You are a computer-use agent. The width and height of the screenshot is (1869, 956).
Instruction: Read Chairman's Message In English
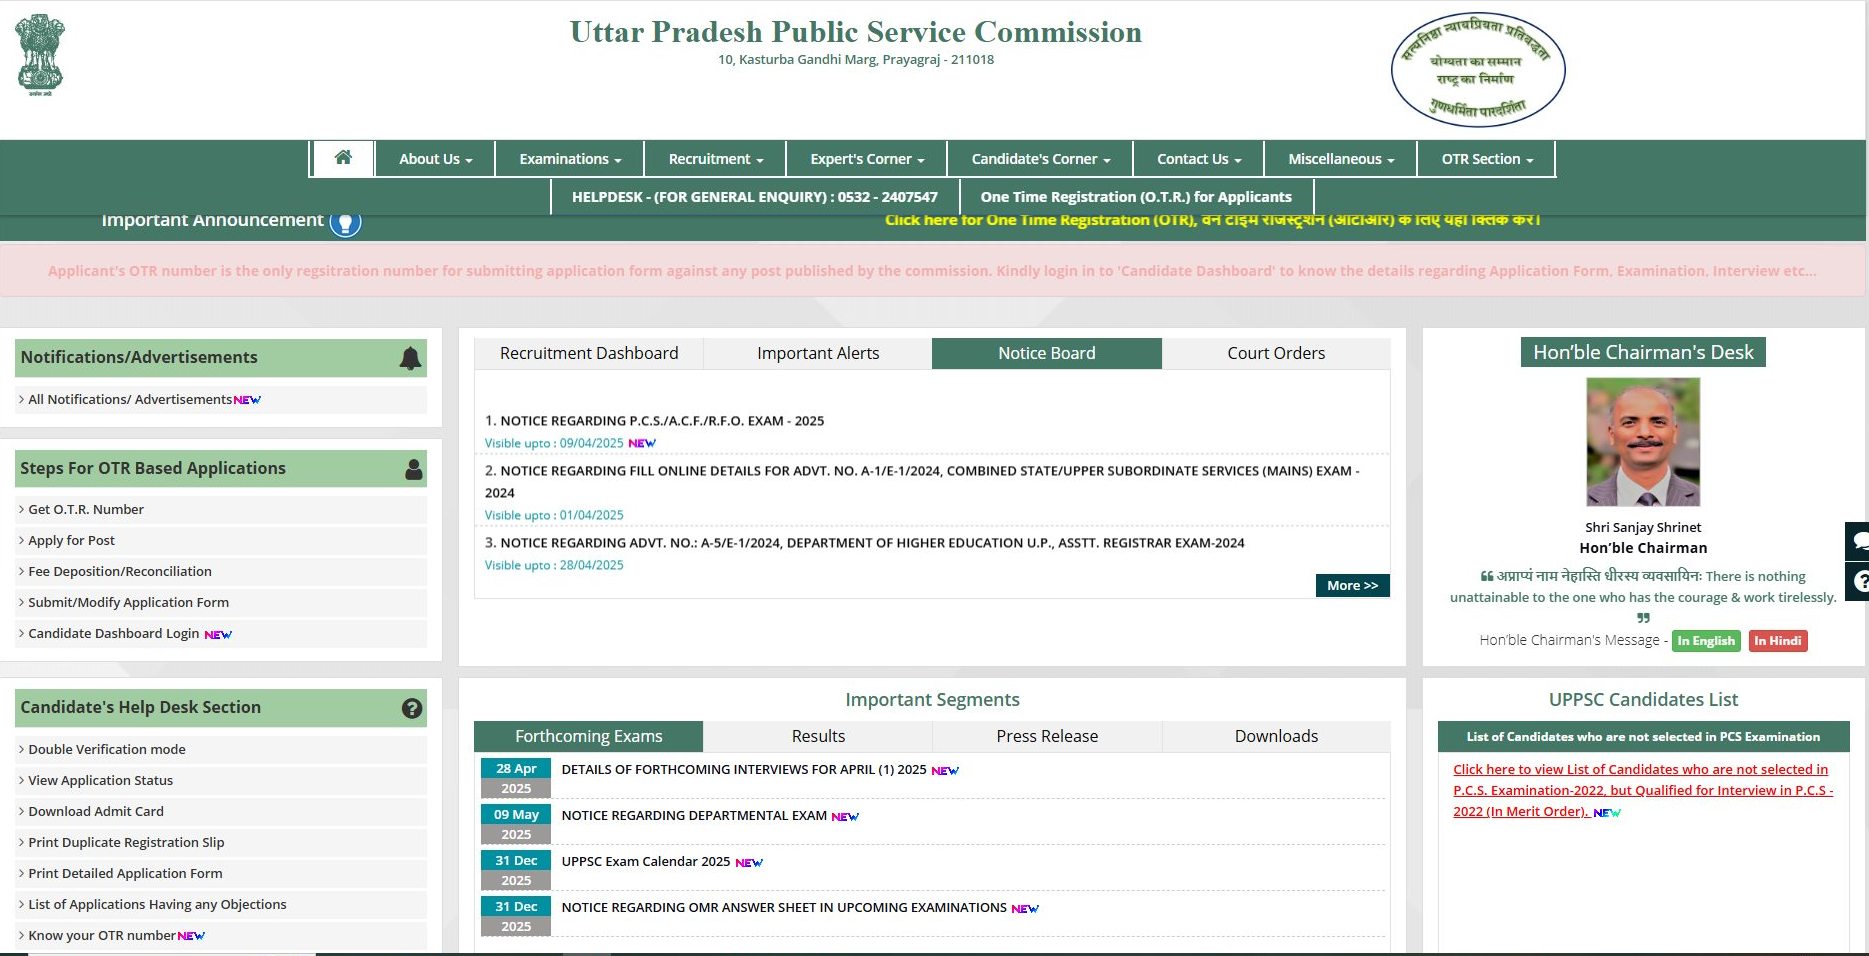click(x=1706, y=641)
